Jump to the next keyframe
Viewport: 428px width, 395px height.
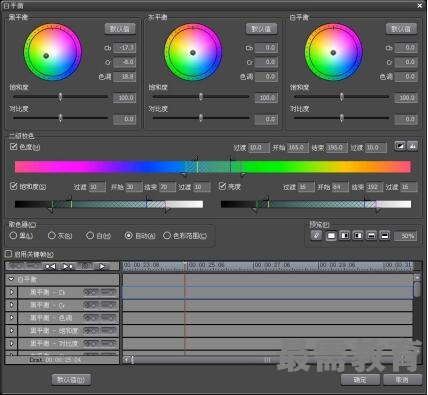click(x=68, y=266)
